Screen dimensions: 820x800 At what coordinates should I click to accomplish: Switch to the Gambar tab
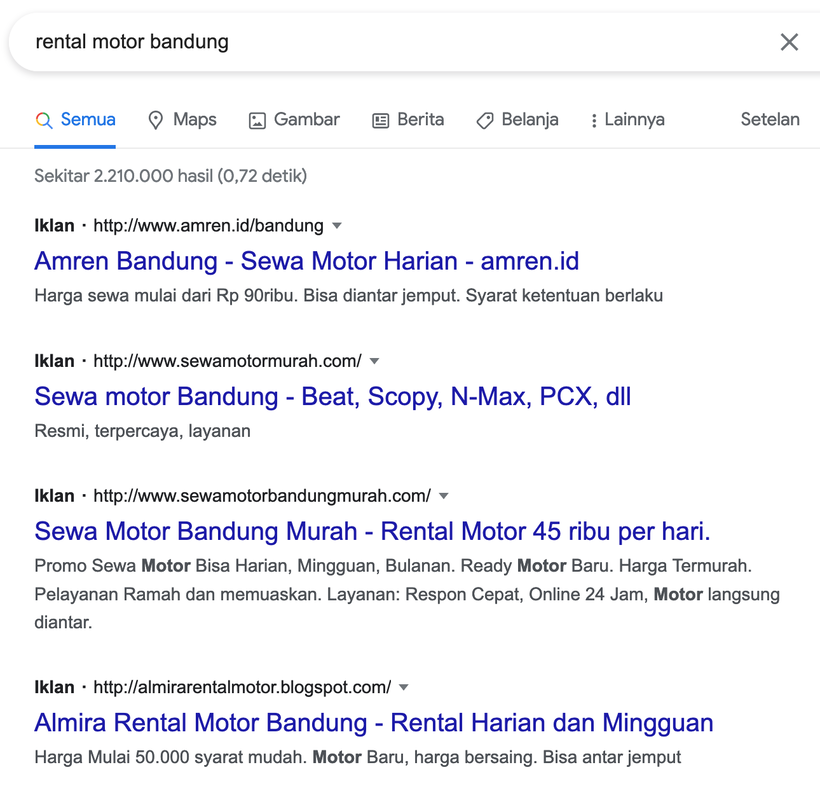click(x=306, y=120)
